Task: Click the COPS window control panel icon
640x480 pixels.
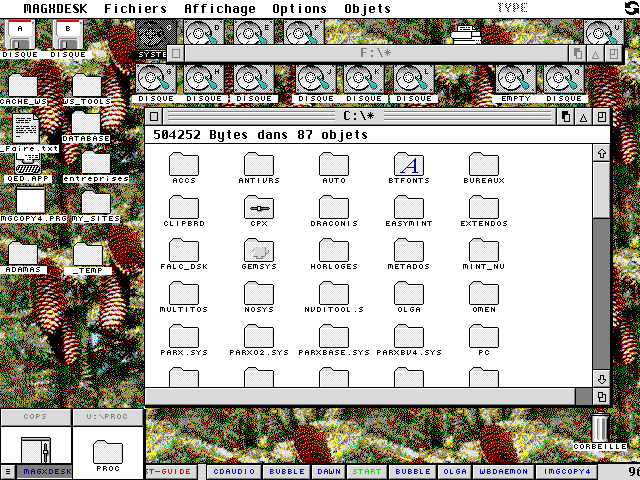Action: [x=36, y=450]
